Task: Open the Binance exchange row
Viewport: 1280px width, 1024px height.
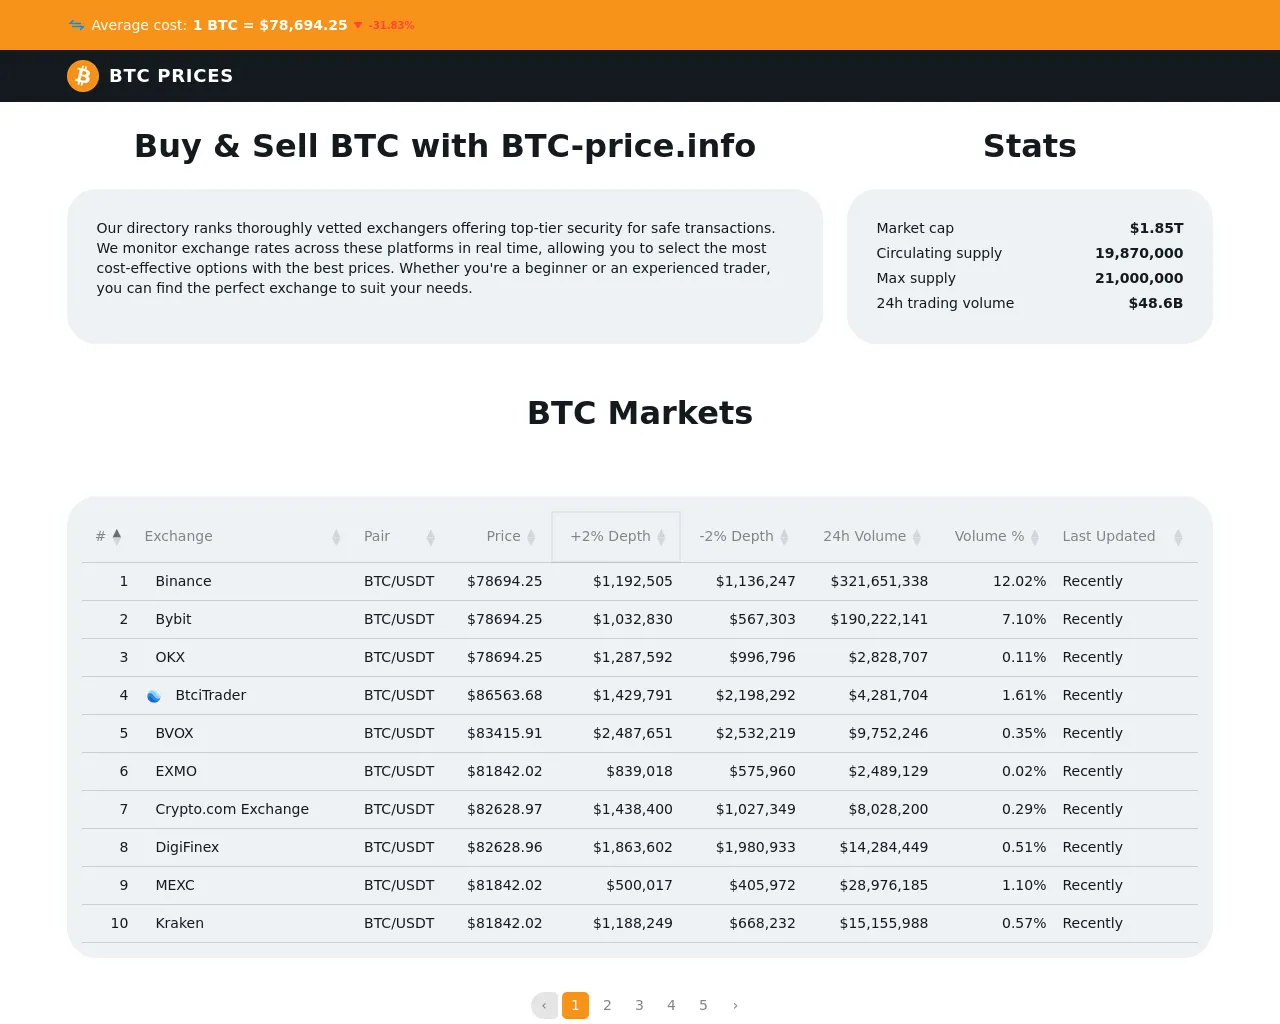Action: point(640,582)
